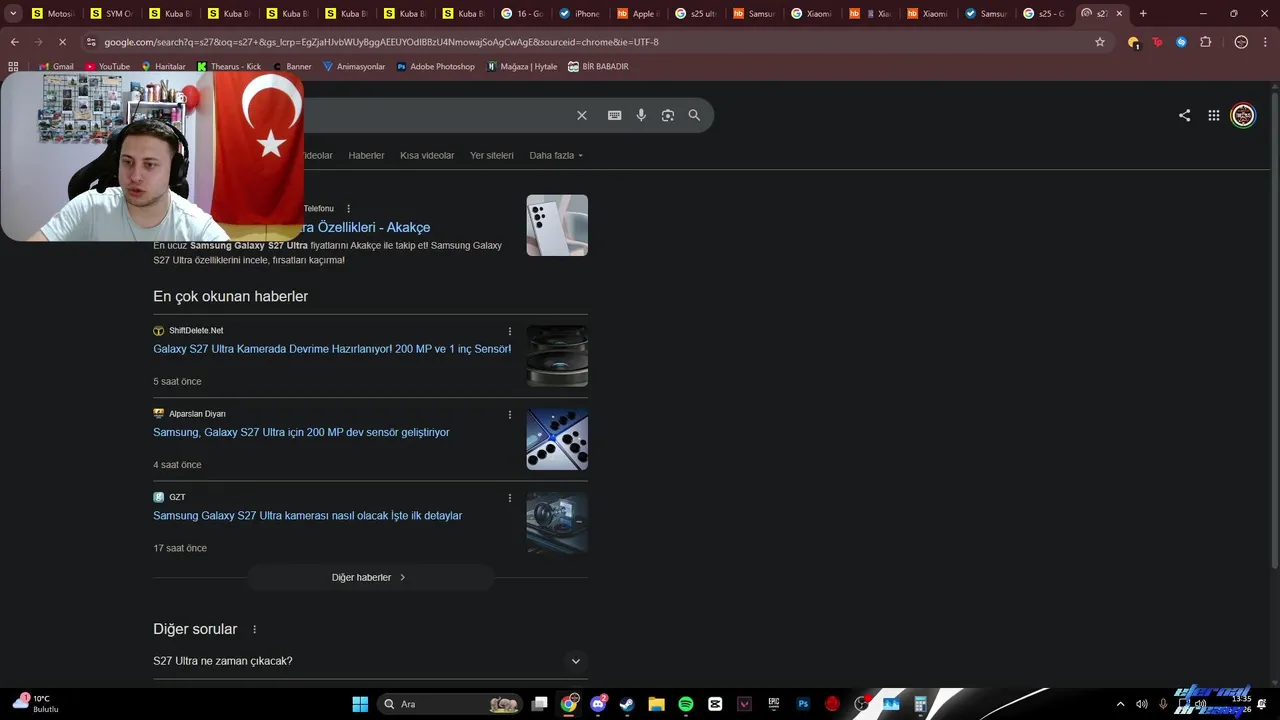This screenshot has width=1280, height=720.
Task: Open Chrome's three-dot menu
Action: [x=1266, y=42]
